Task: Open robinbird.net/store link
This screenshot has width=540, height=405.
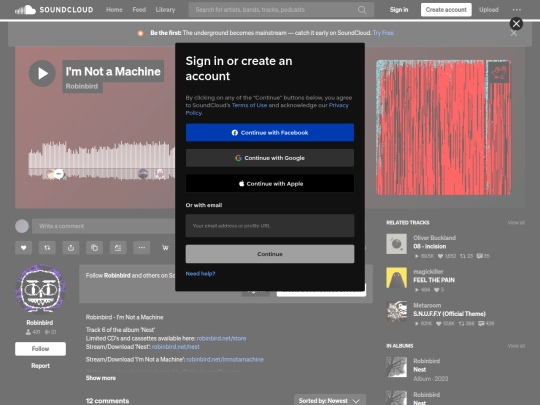Action: coord(221,339)
